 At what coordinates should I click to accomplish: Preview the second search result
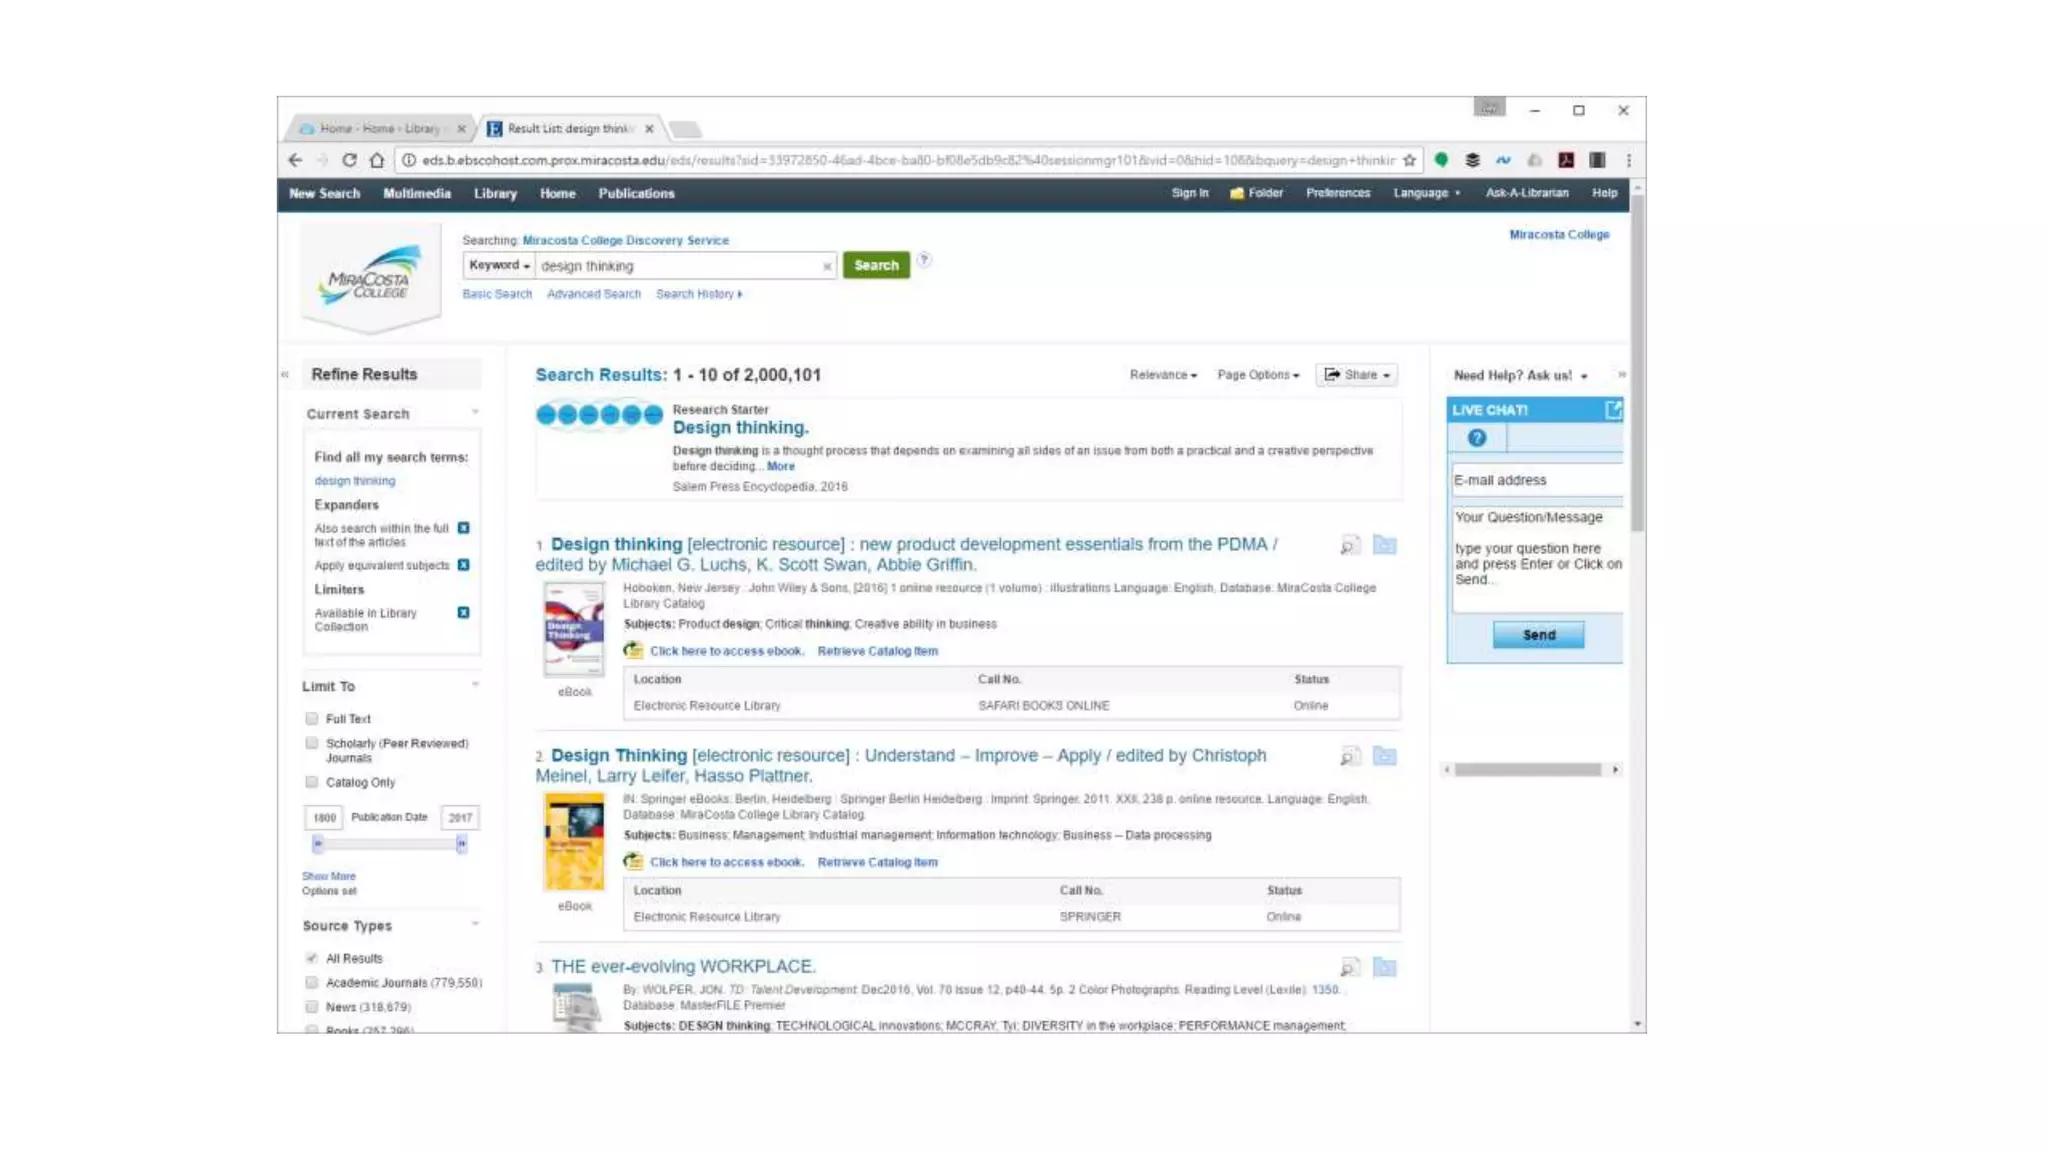click(x=1349, y=757)
